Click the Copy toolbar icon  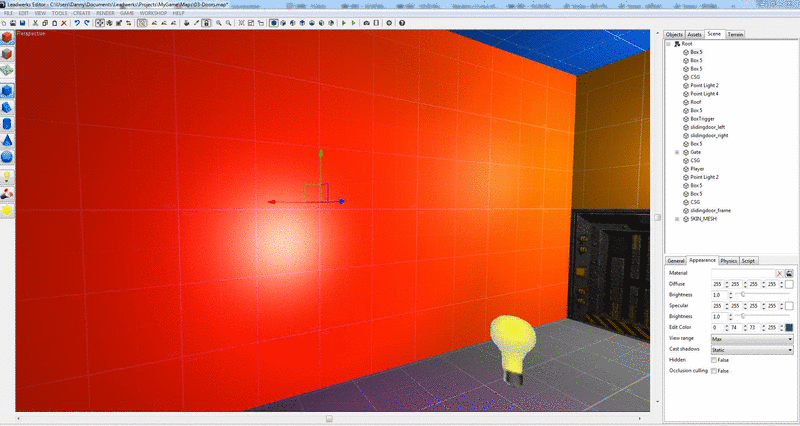[x=45, y=23]
